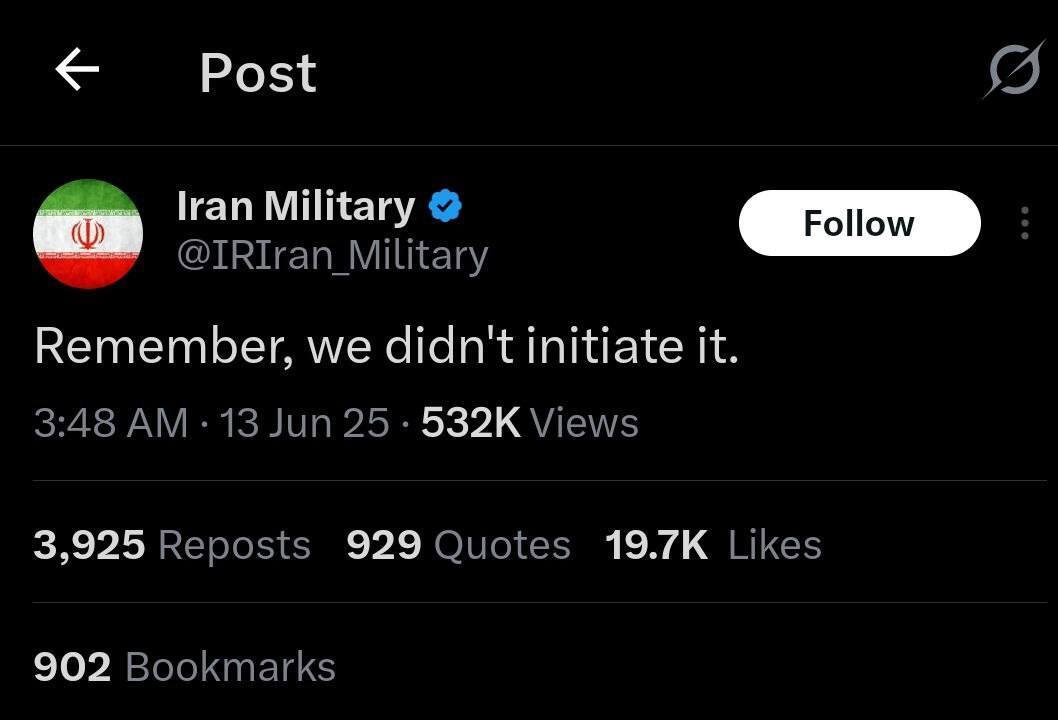View the 19.7K Likes list

[x=713, y=545]
